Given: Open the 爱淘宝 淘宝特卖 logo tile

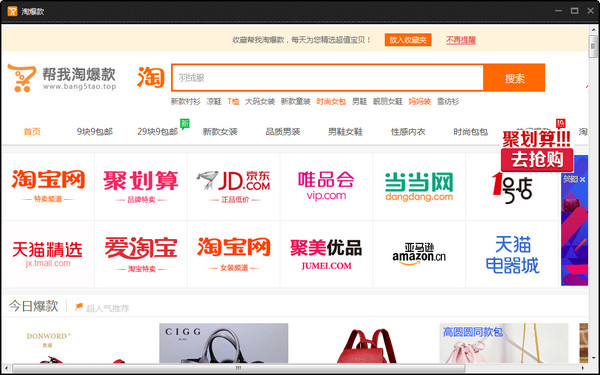Looking at the screenshot, I should pyautogui.click(x=141, y=254).
